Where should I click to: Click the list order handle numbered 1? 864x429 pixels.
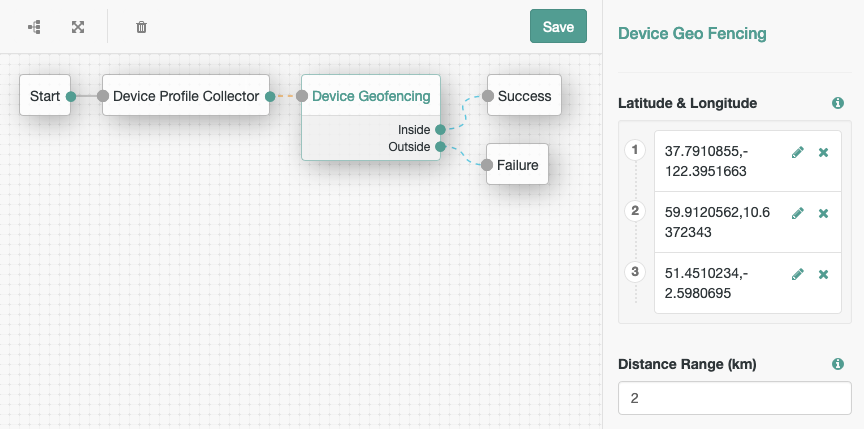pos(635,150)
